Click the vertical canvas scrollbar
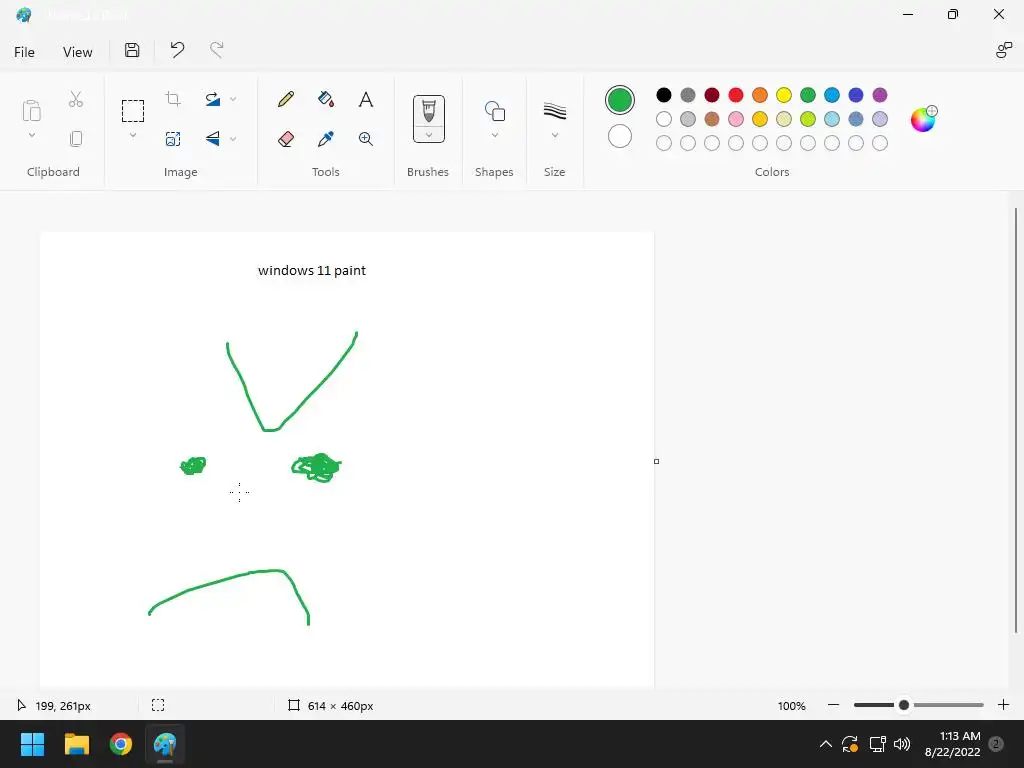The height and width of the screenshot is (768, 1024). tap(1016, 420)
